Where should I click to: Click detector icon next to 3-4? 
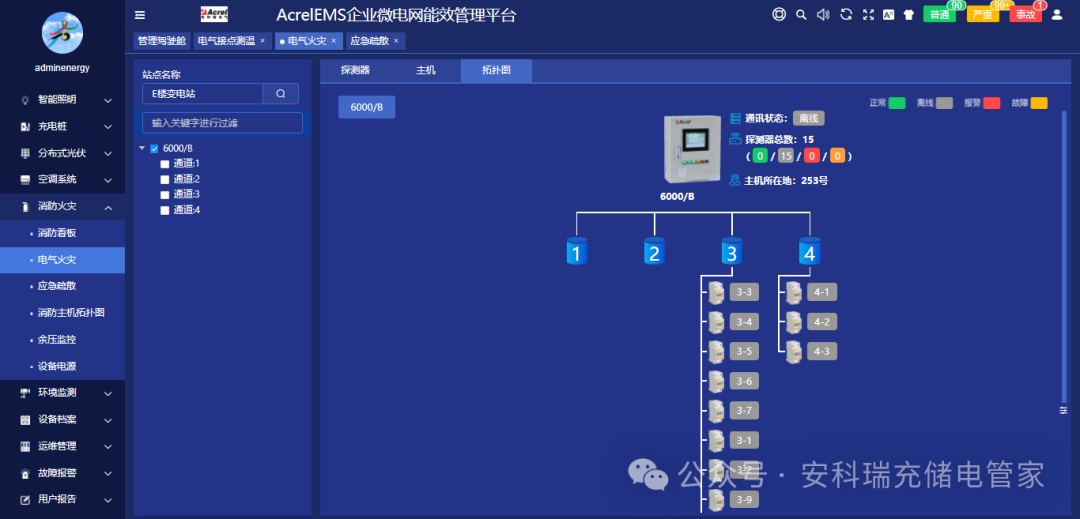[x=716, y=321]
